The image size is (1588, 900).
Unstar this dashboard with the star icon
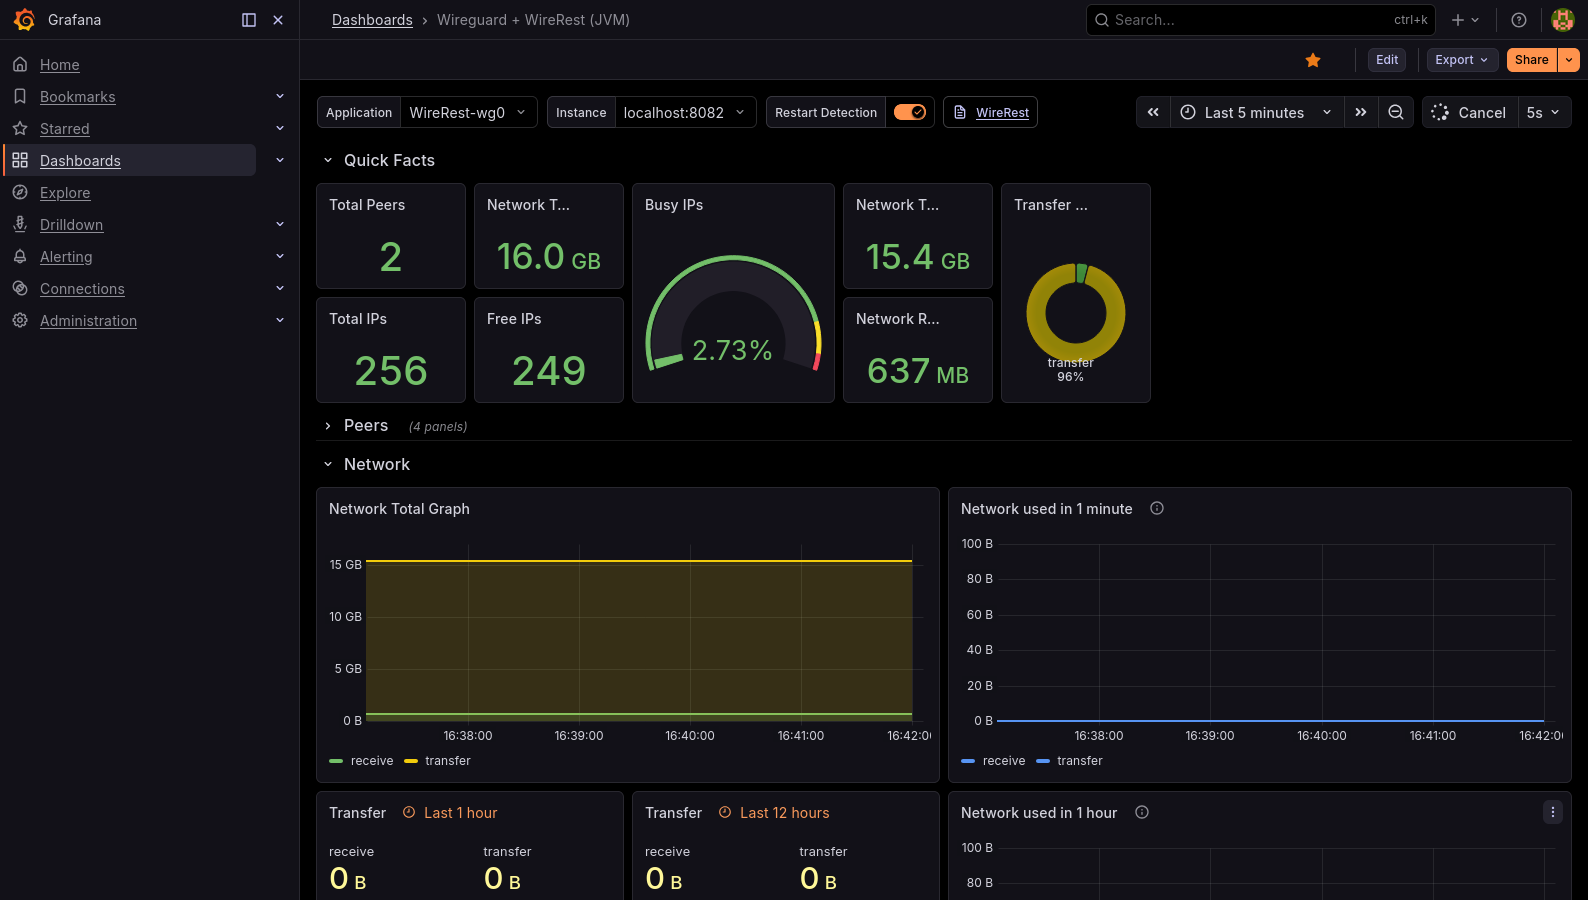pyautogui.click(x=1313, y=60)
